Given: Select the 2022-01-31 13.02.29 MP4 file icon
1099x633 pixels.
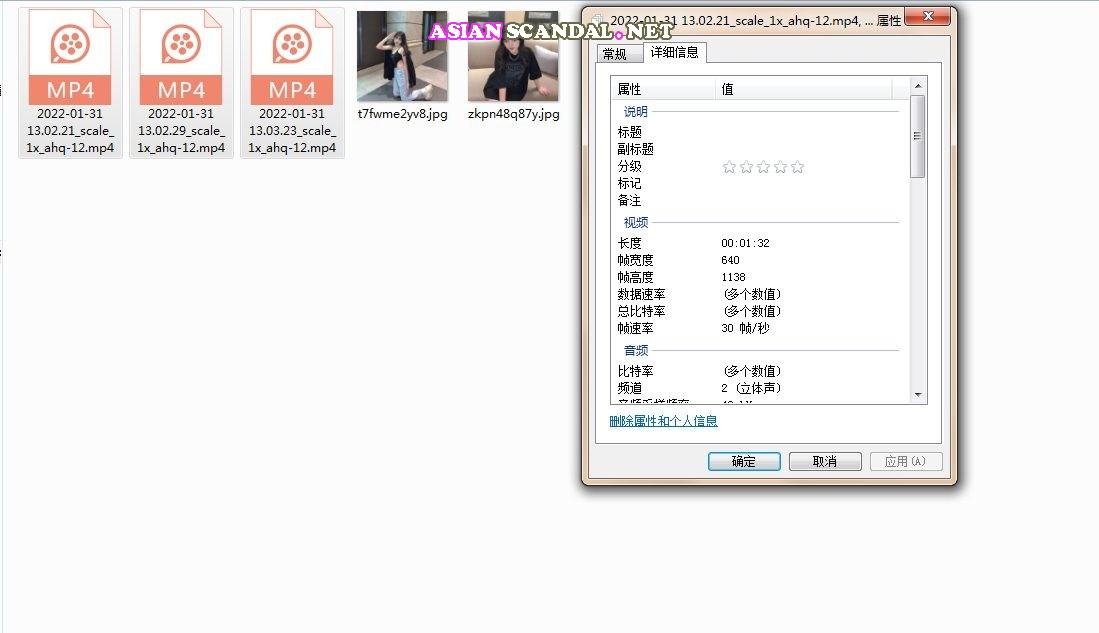Looking at the screenshot, I should 181,56.
